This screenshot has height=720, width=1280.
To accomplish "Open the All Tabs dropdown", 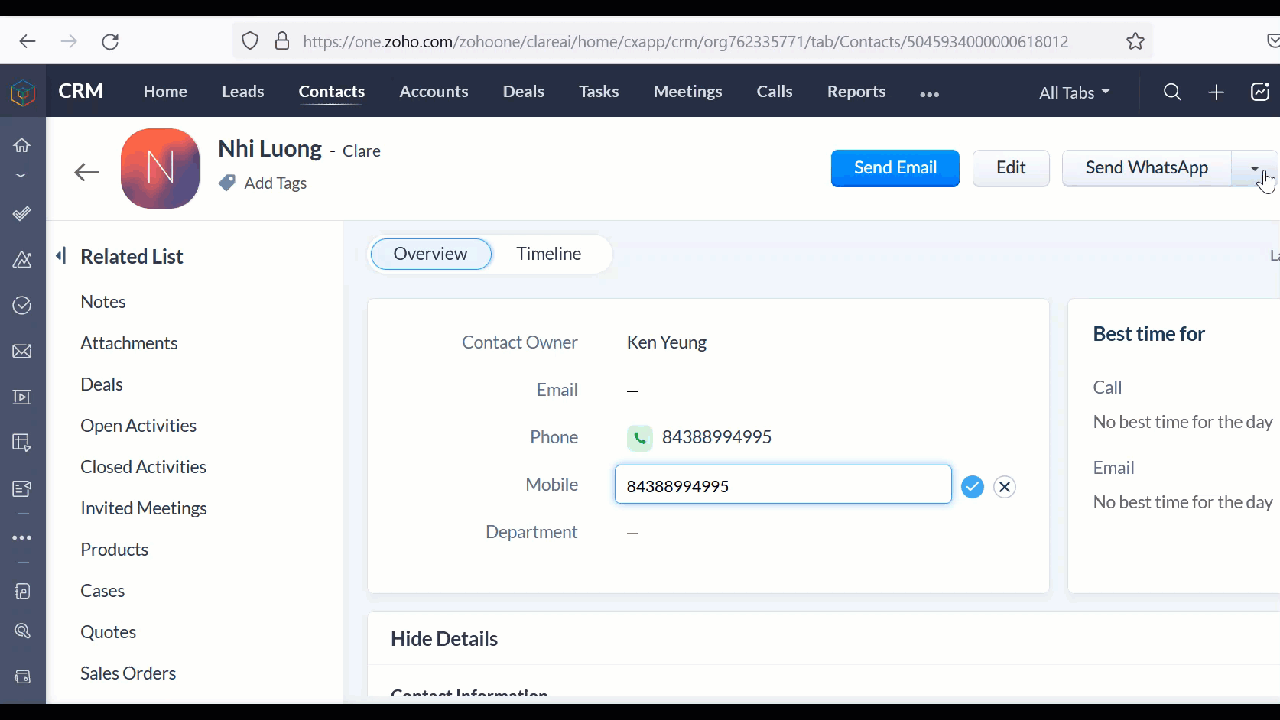I will tap(1074, 92).
